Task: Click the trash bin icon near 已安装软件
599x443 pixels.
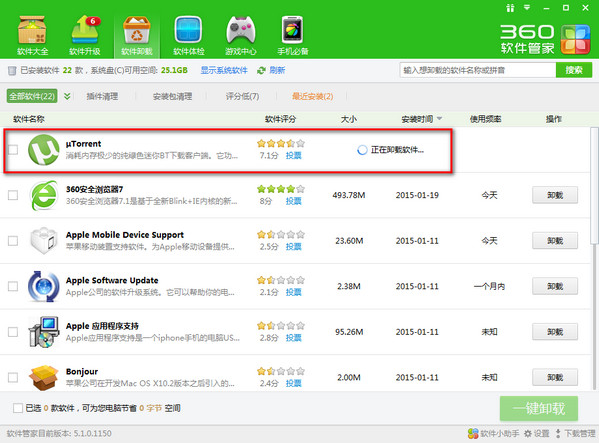Action: pyautogui.click(x=12, y=70)
